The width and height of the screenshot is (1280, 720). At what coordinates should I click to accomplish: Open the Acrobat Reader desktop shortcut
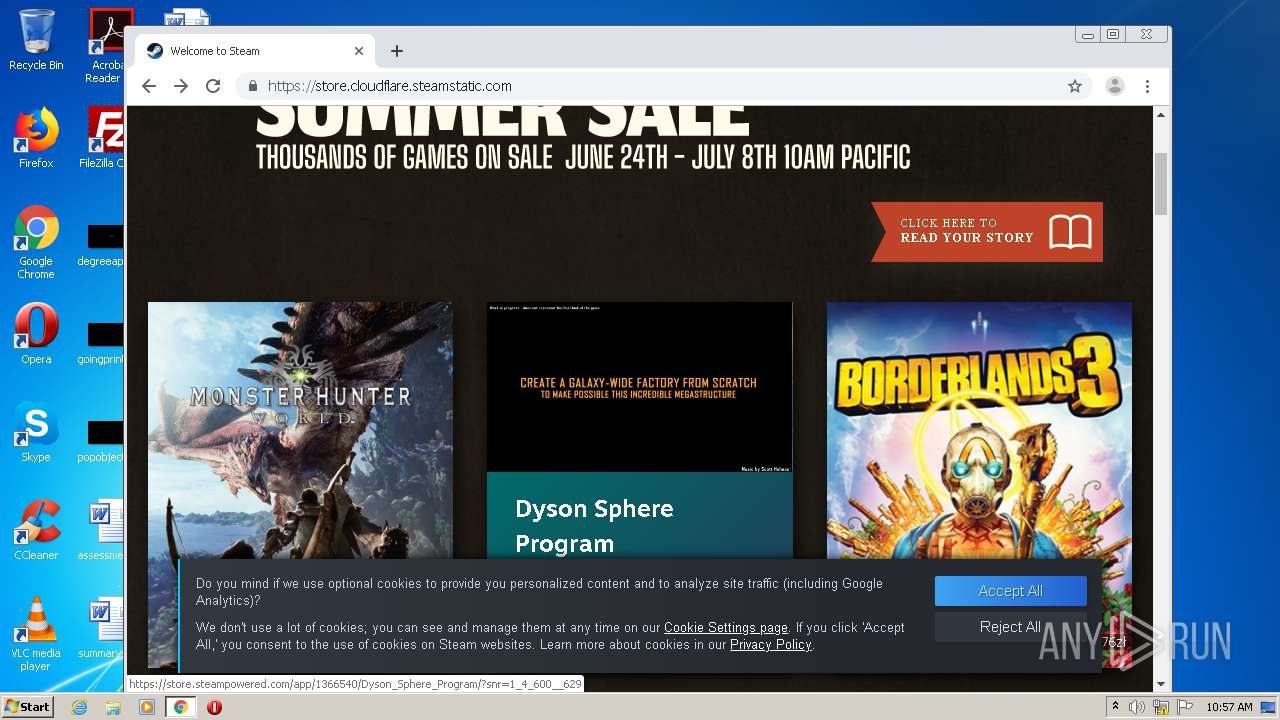(x=106, y=46)
